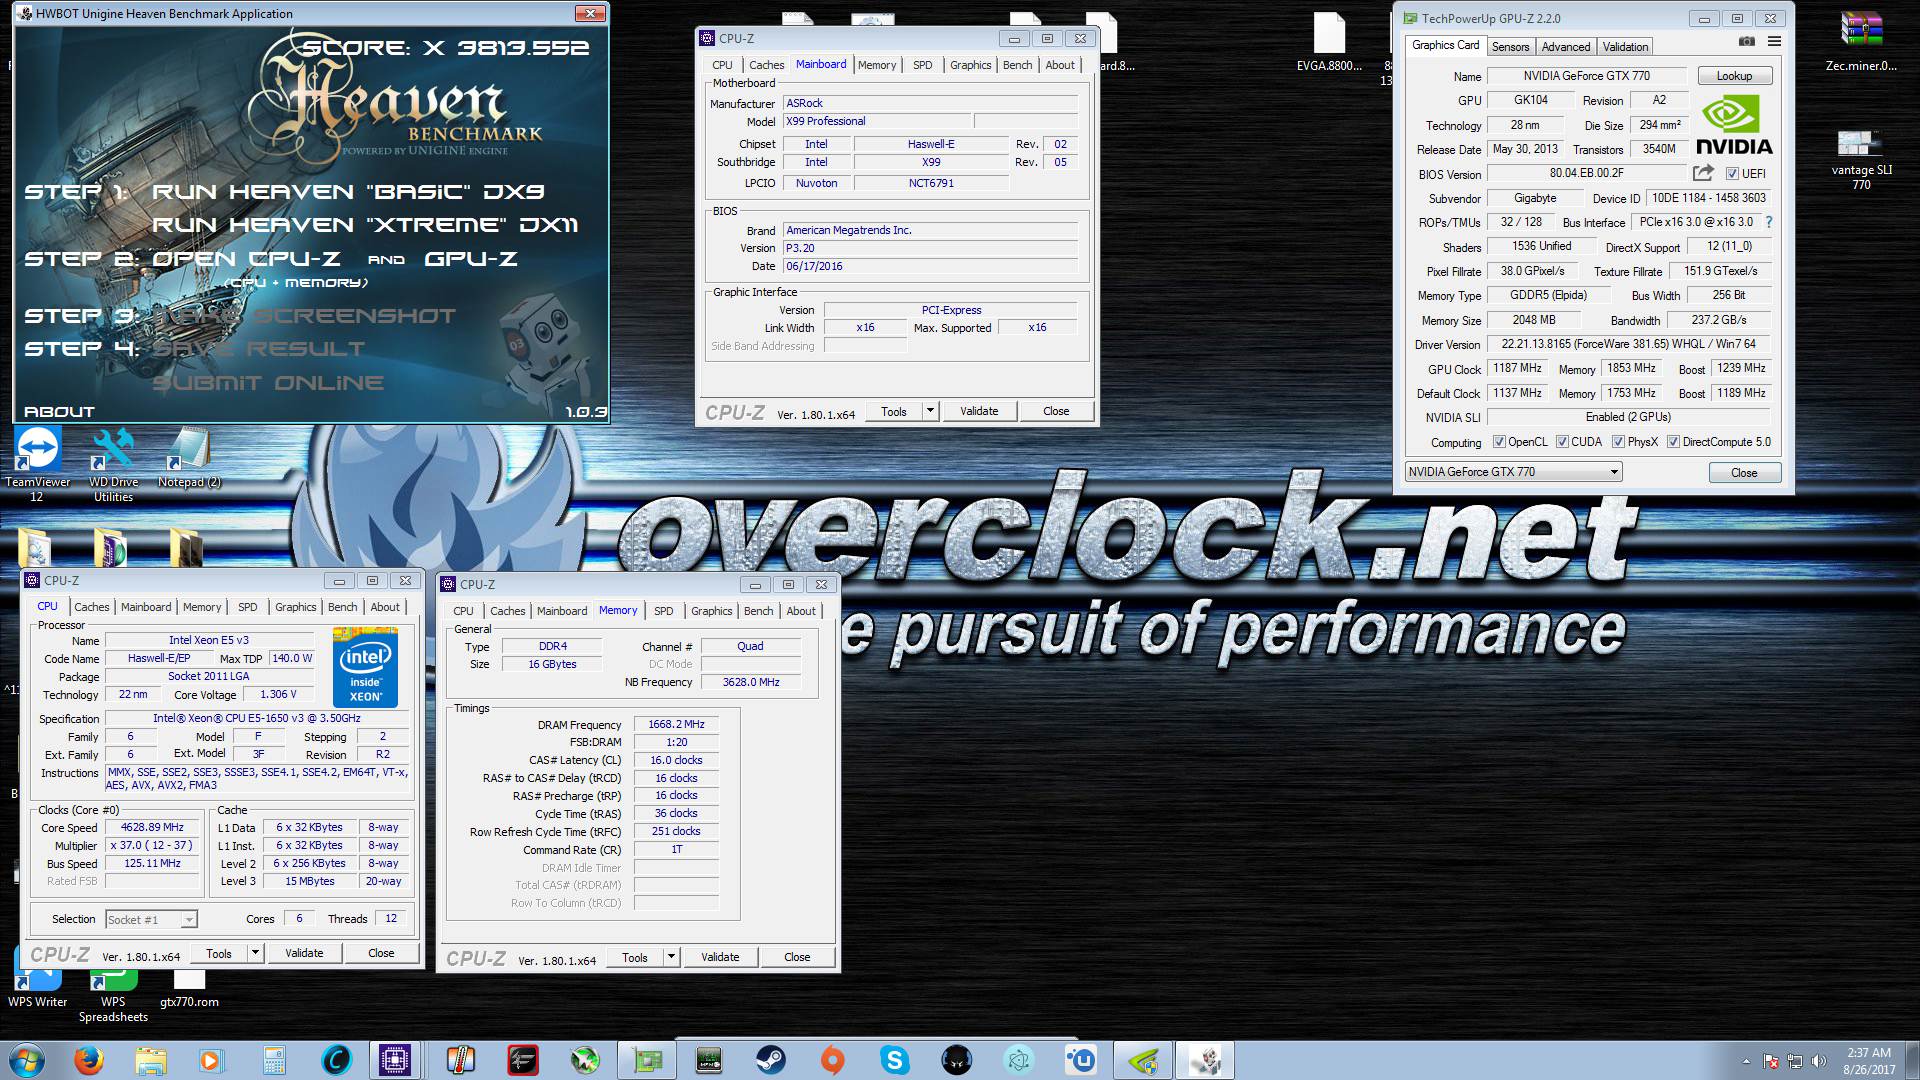1920x1080 pixels.
Task: Click Tools button in CPU-Z Memory window
Action: pos(634,957)
